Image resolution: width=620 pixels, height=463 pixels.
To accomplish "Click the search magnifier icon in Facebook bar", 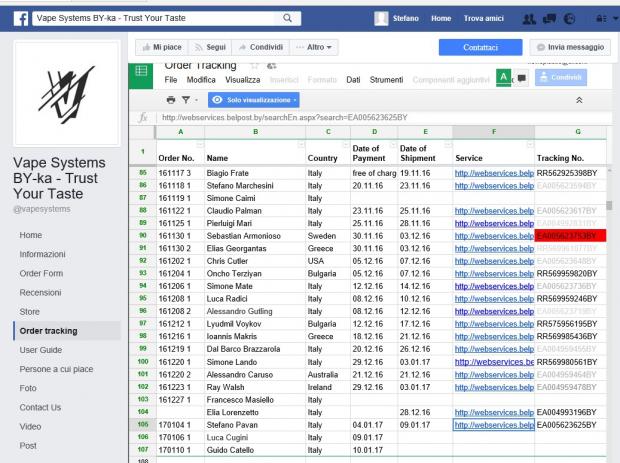I will point(287,18).
